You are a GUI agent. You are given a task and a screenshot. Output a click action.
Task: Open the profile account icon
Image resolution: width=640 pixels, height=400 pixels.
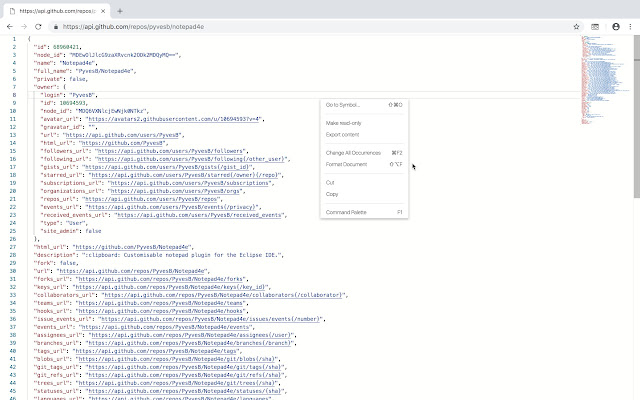(616, 27)
